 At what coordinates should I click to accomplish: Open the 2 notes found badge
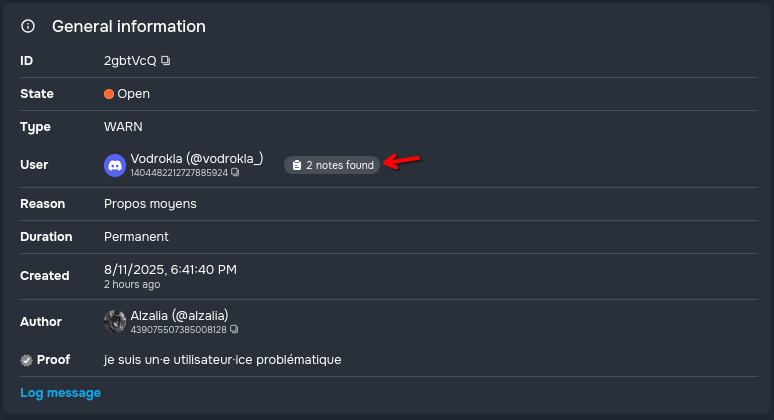click(332, 165)
